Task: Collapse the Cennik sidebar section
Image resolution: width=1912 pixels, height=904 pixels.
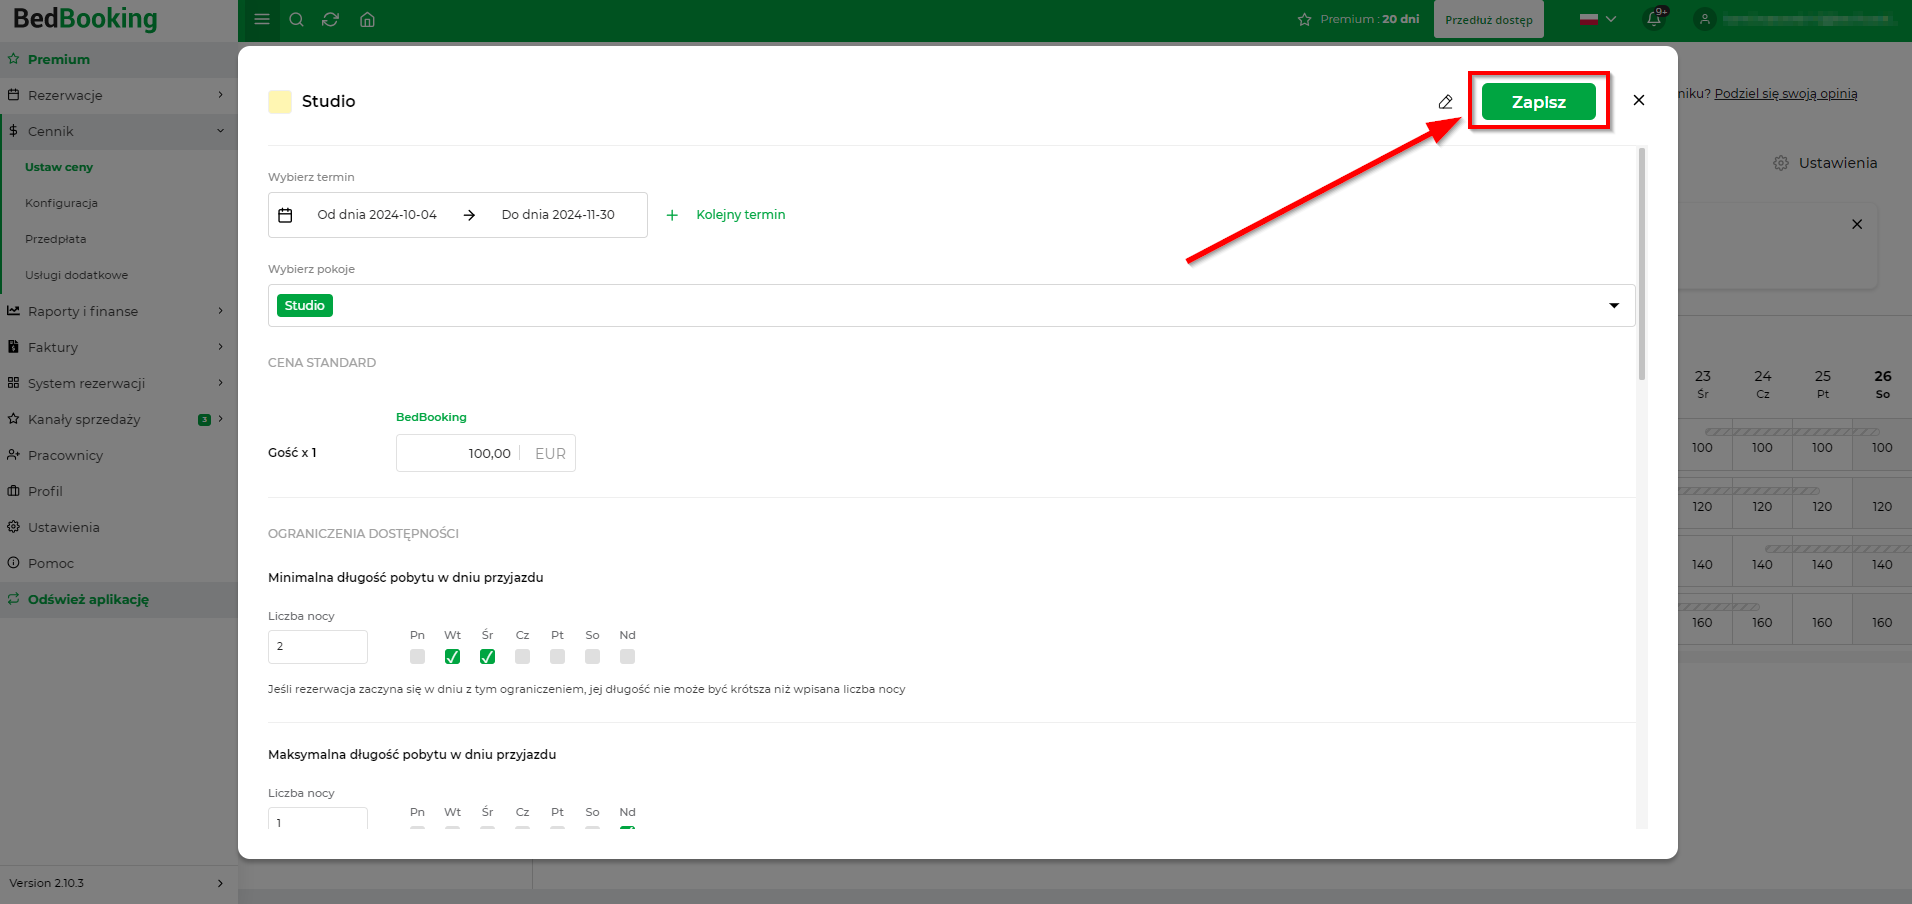Action: tap(119, 131)
